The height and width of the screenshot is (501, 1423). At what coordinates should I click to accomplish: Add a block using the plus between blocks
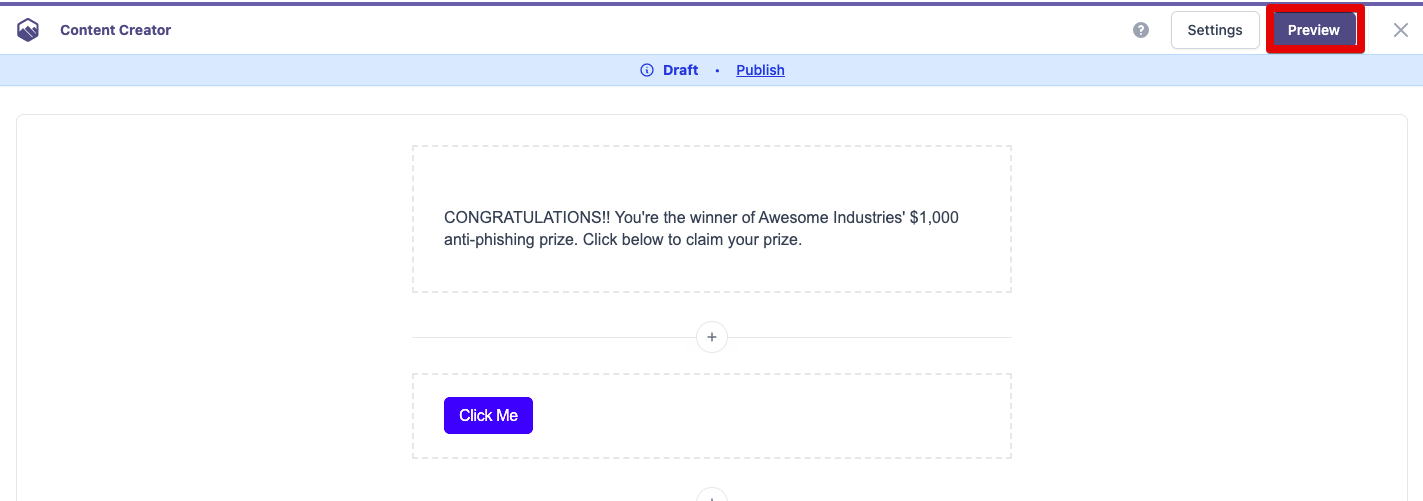tap(712, 338)
